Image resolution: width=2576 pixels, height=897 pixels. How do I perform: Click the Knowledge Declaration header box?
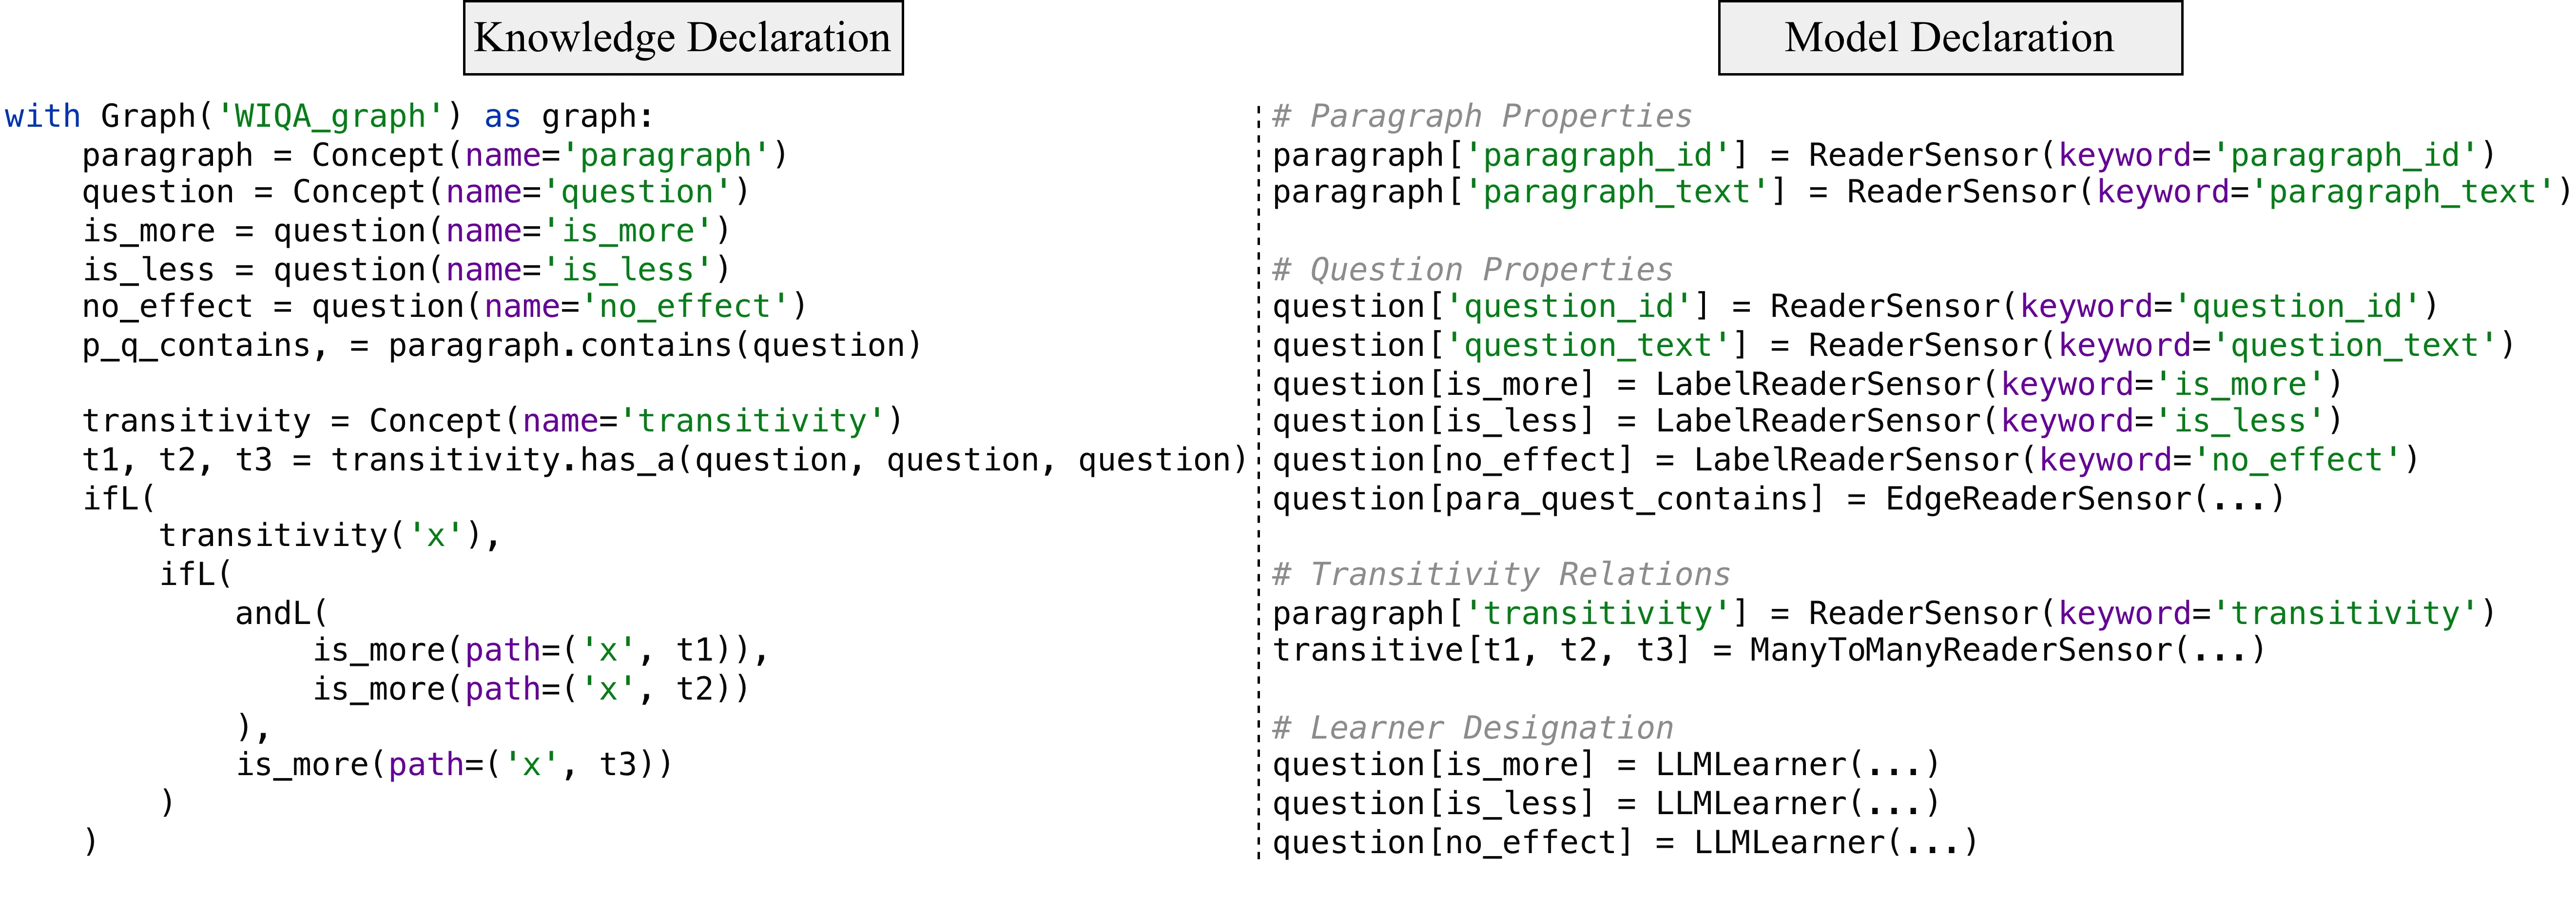tap(683, 38)
